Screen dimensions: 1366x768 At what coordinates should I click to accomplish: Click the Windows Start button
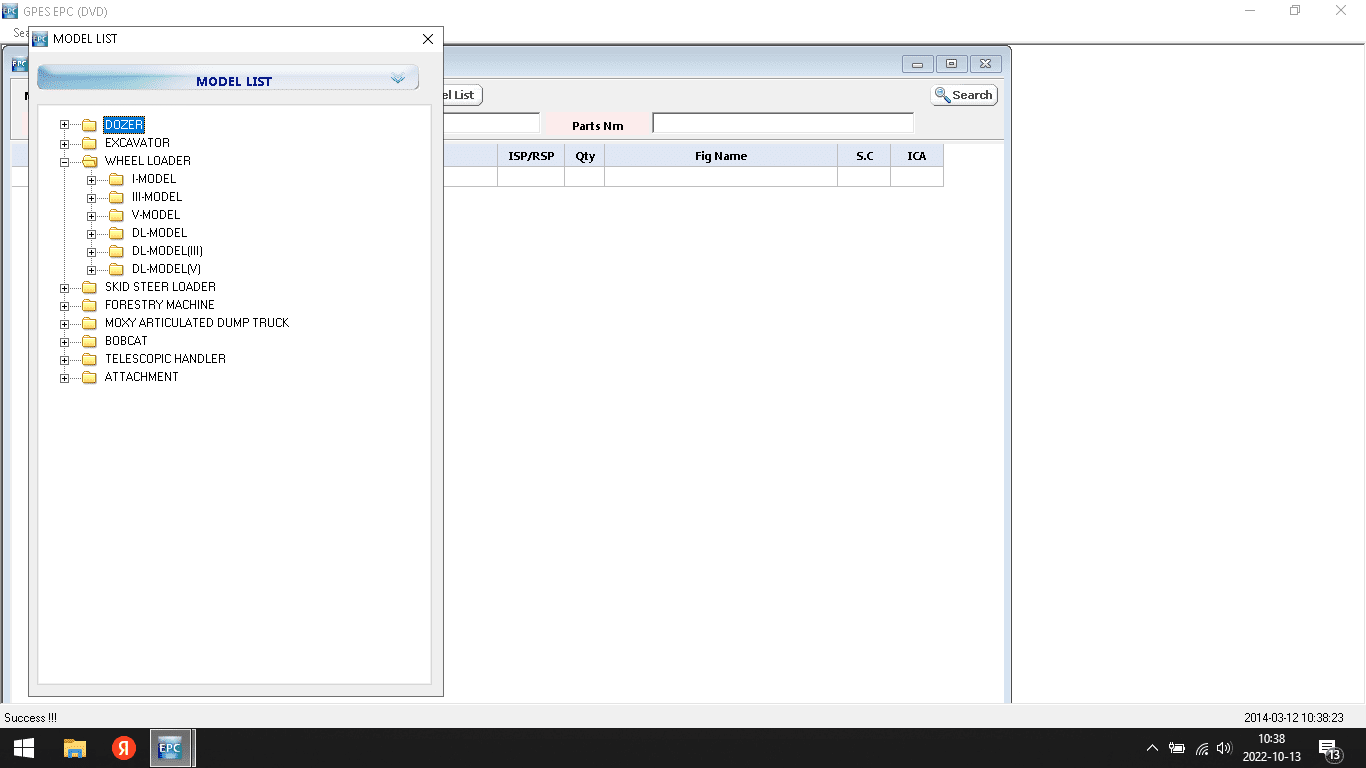click(x=24, y=748)
